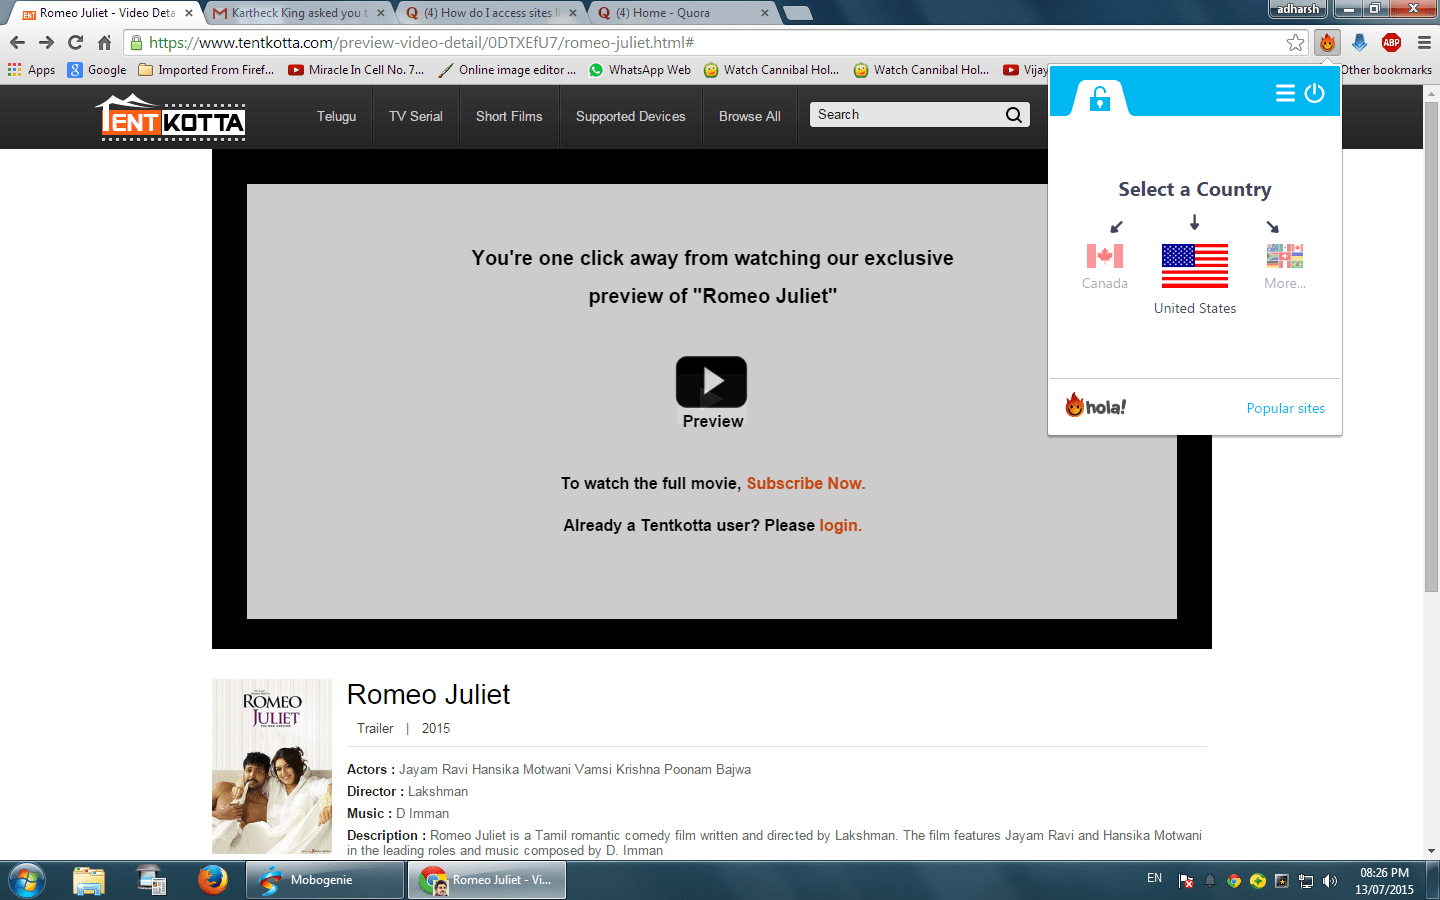This screenshot has width=1440, height=900.
Task: Open the Action Center flag icon
Action: tap(1186, 881)
